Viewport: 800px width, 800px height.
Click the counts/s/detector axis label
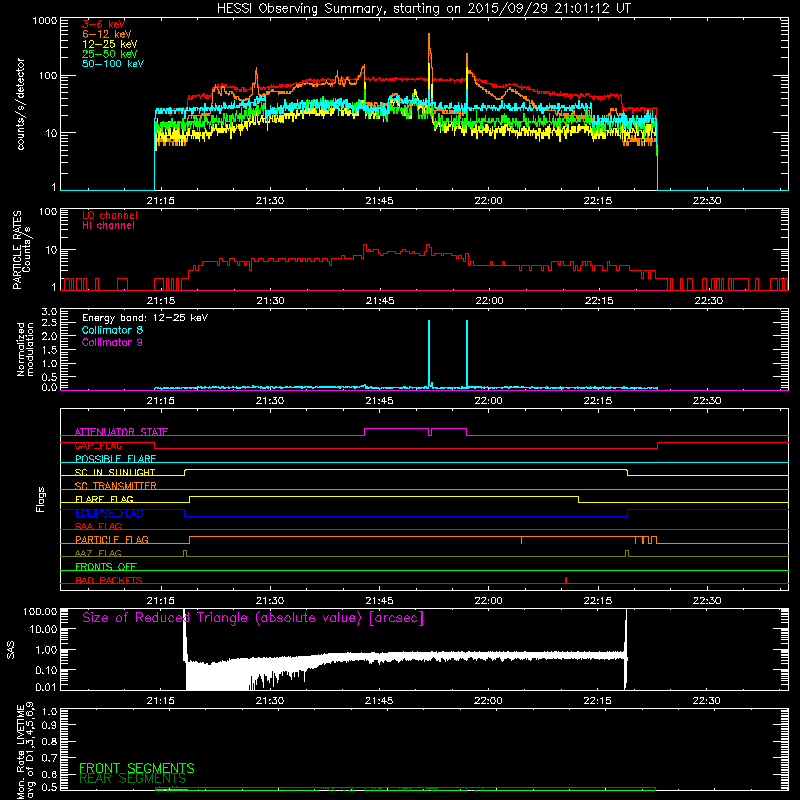(x=20, y=104)
